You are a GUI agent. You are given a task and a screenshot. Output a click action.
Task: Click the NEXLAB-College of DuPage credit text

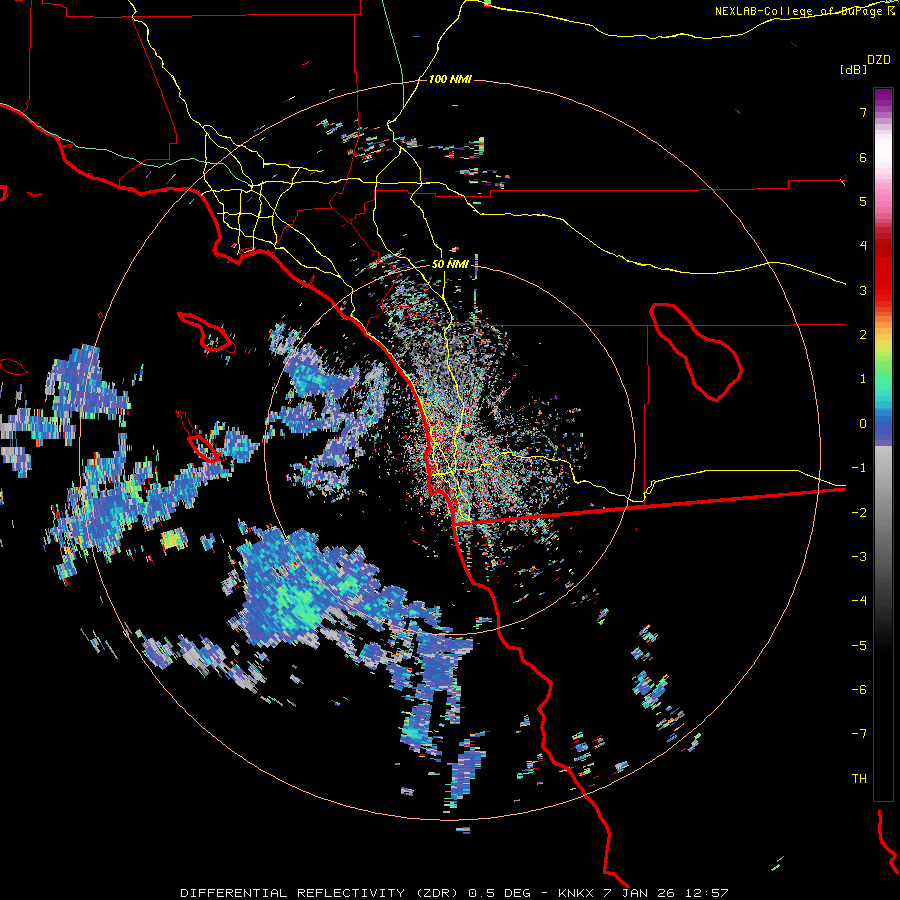[805, 11]
